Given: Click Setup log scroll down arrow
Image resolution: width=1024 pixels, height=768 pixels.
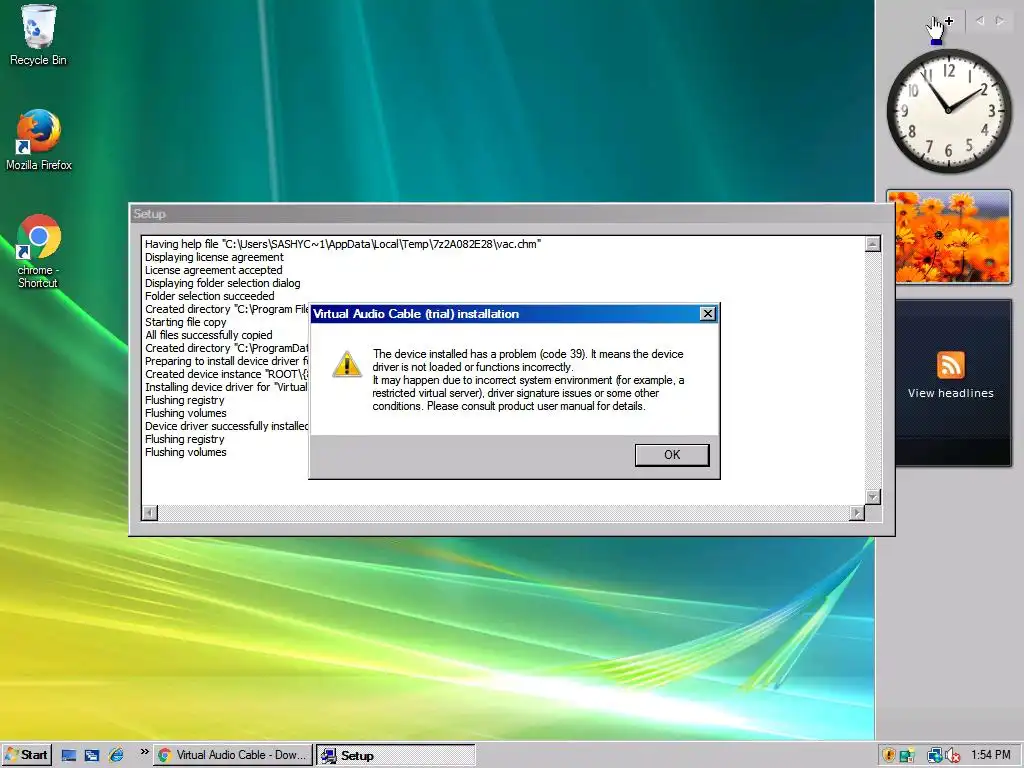Looking at the screenshot, I should 872,497.
